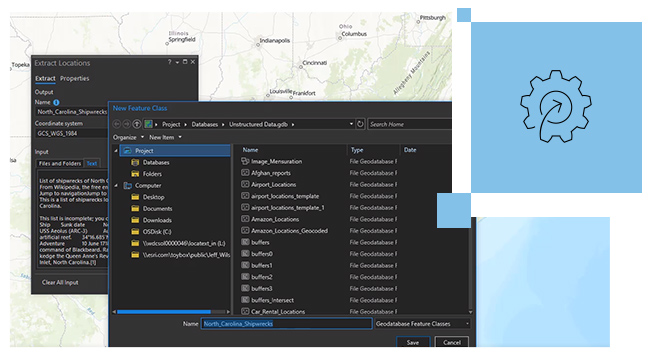Switch to the Extract tab

(45, 78)
